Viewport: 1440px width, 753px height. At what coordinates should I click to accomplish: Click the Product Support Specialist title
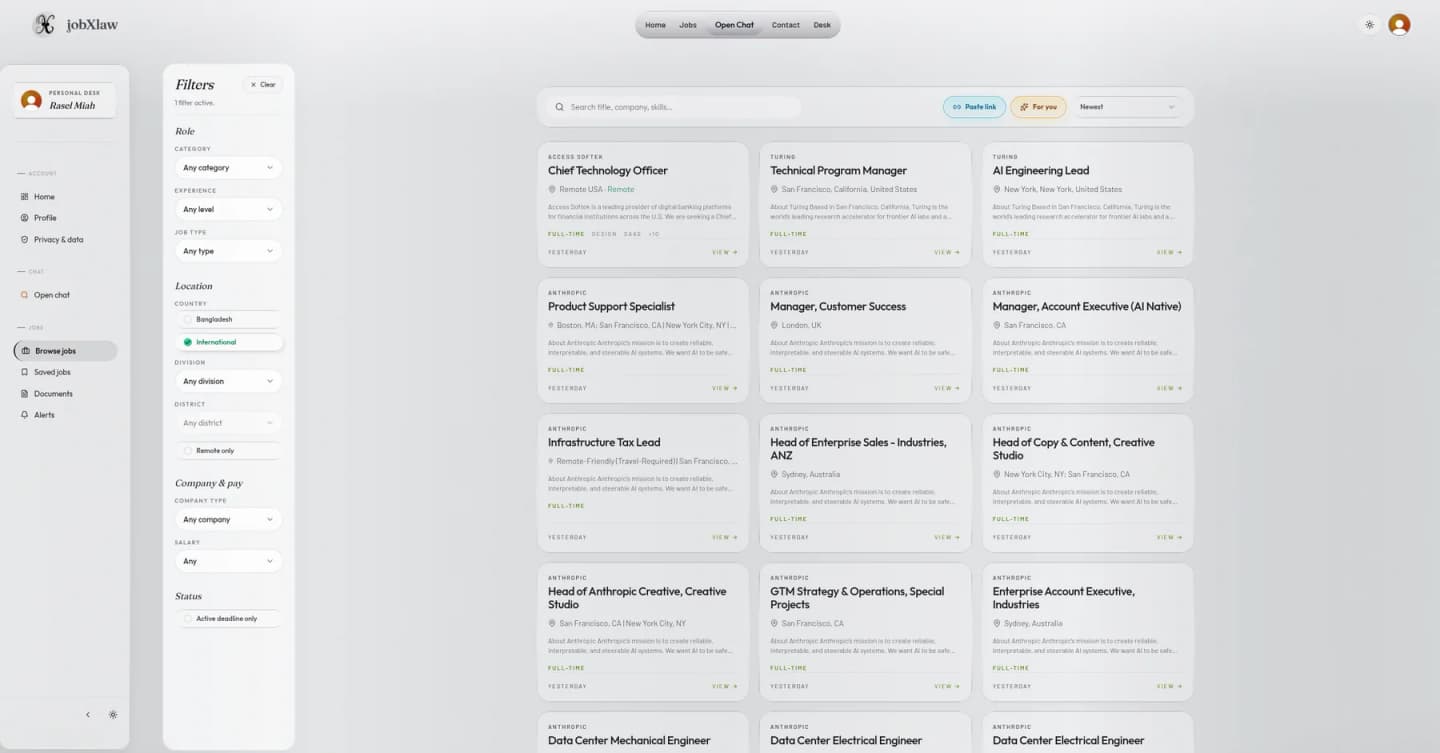click(x=612, y=307)
